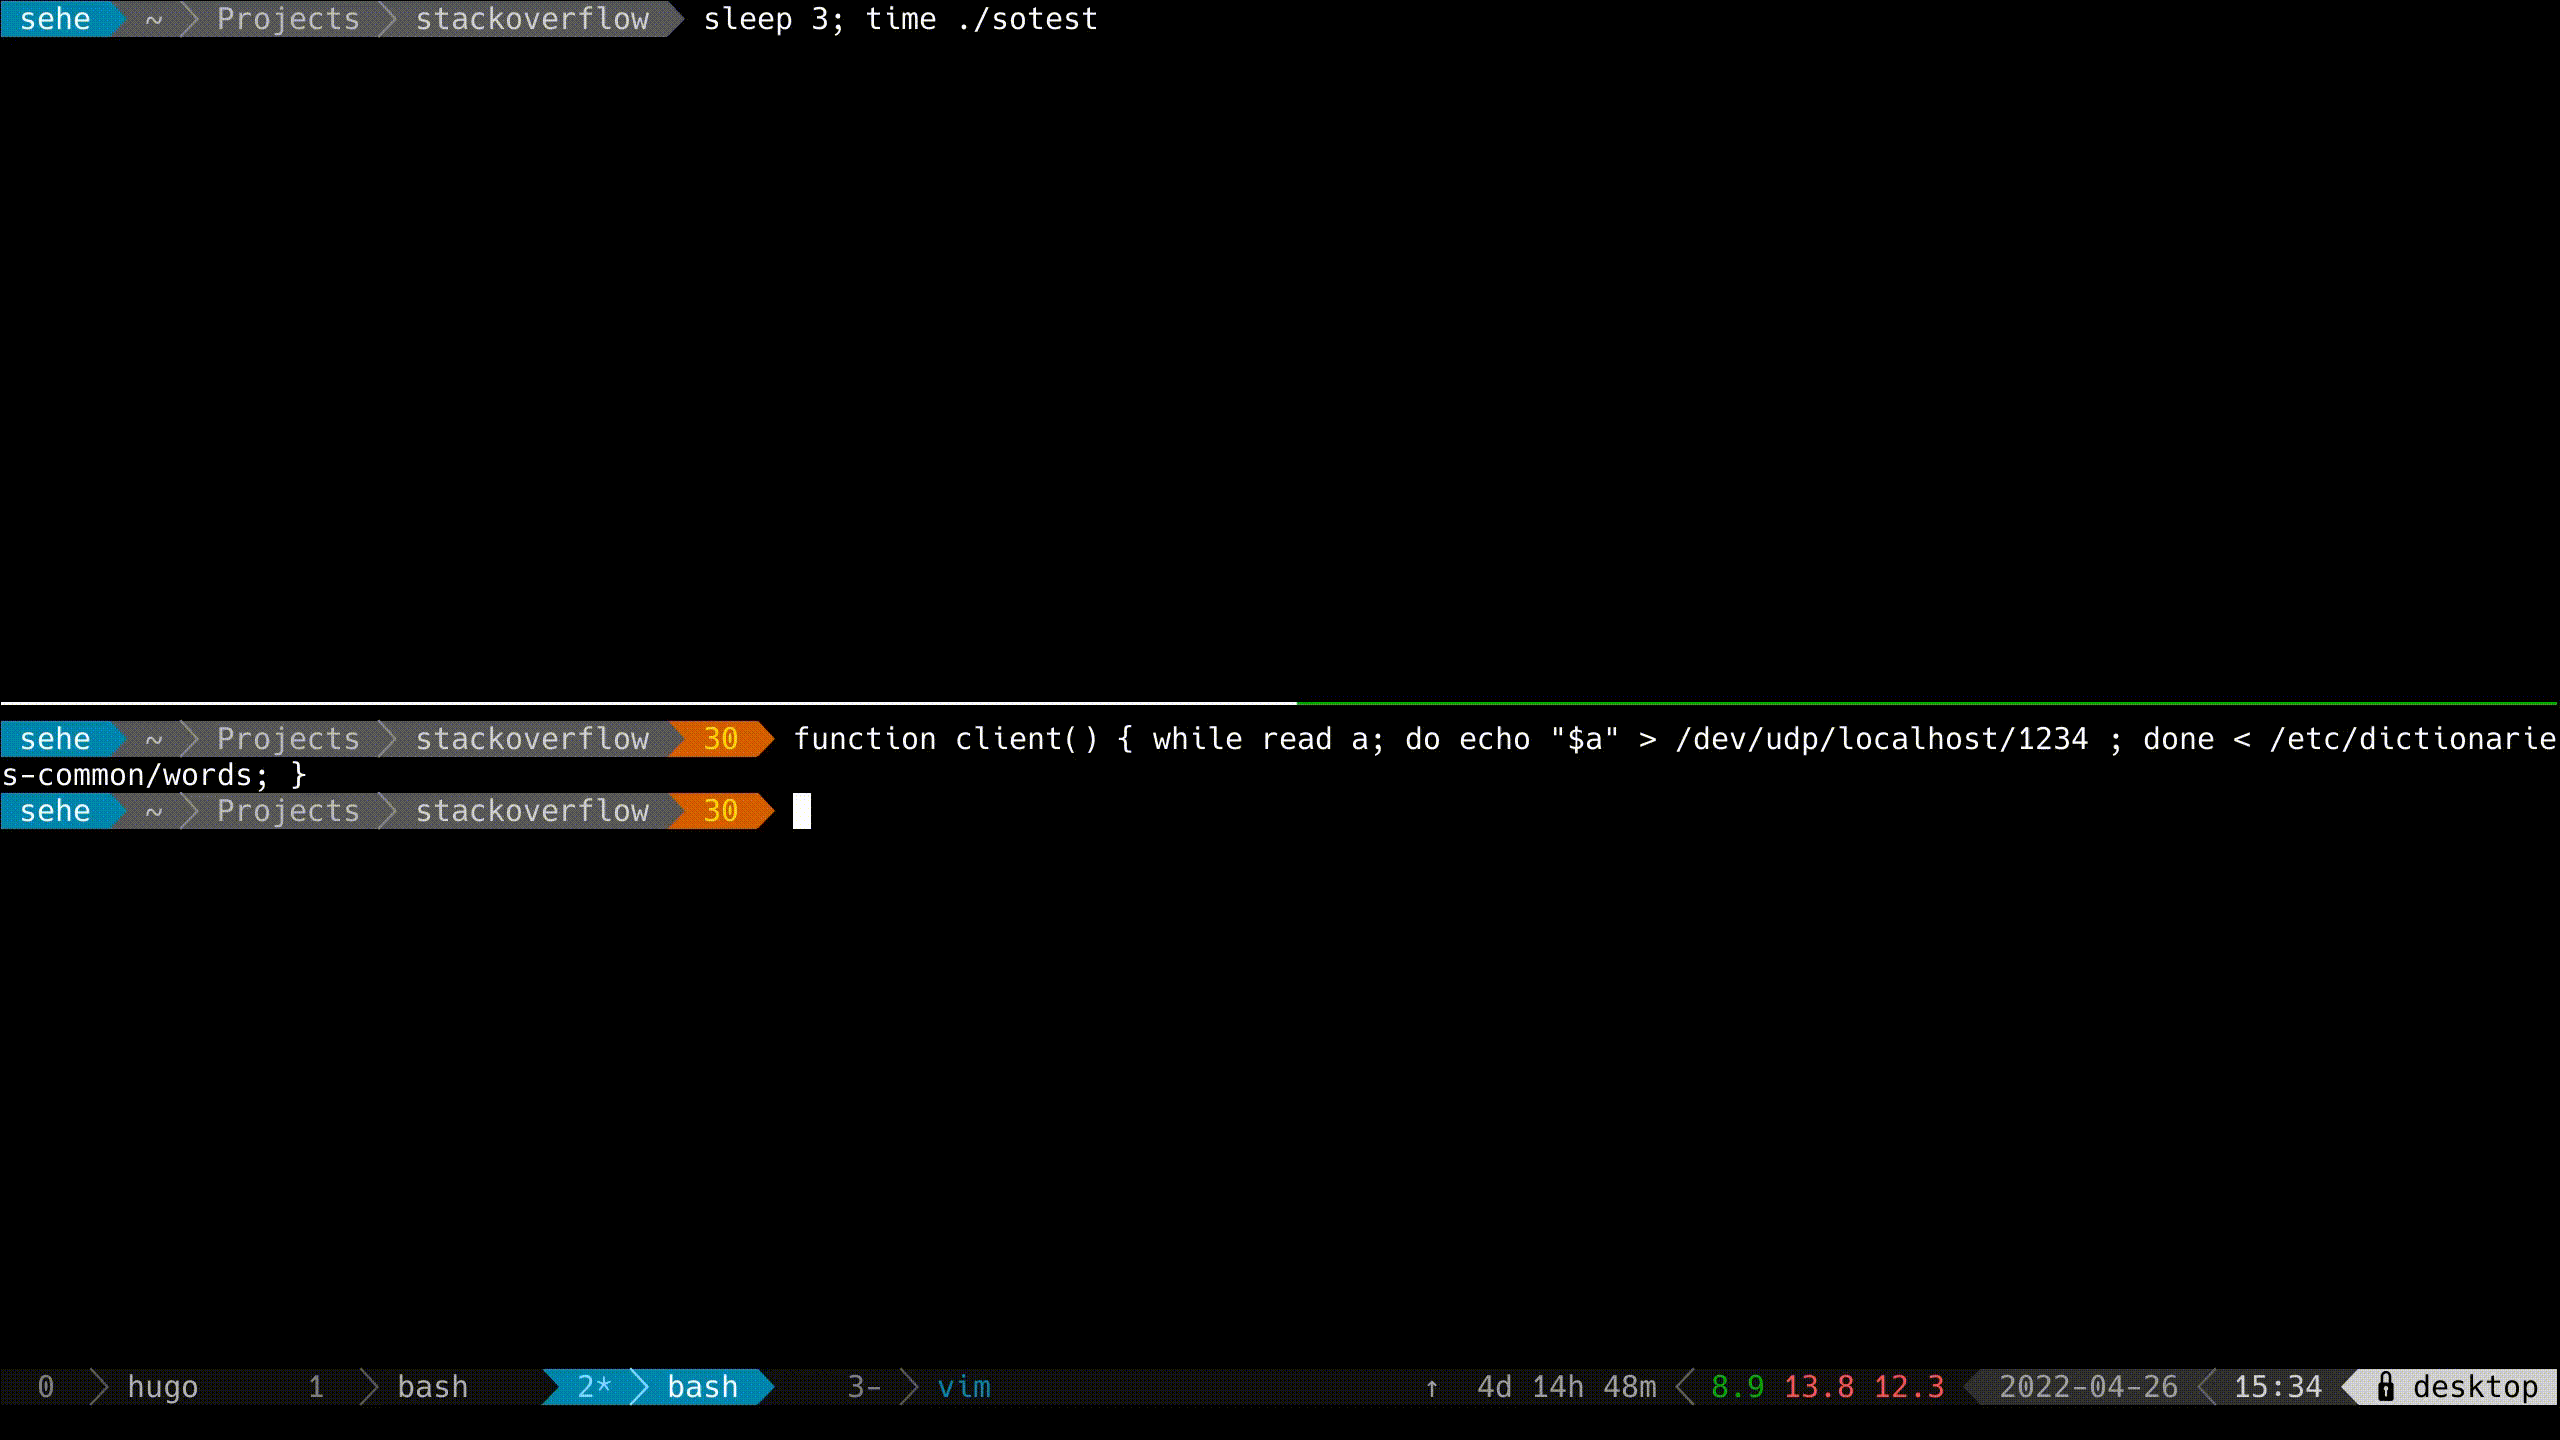Image resolution: width=2560 pixels, height=1440 pixels.
Task: Click Projects segment on the function line prompt
Action: (x=288, y=739)
